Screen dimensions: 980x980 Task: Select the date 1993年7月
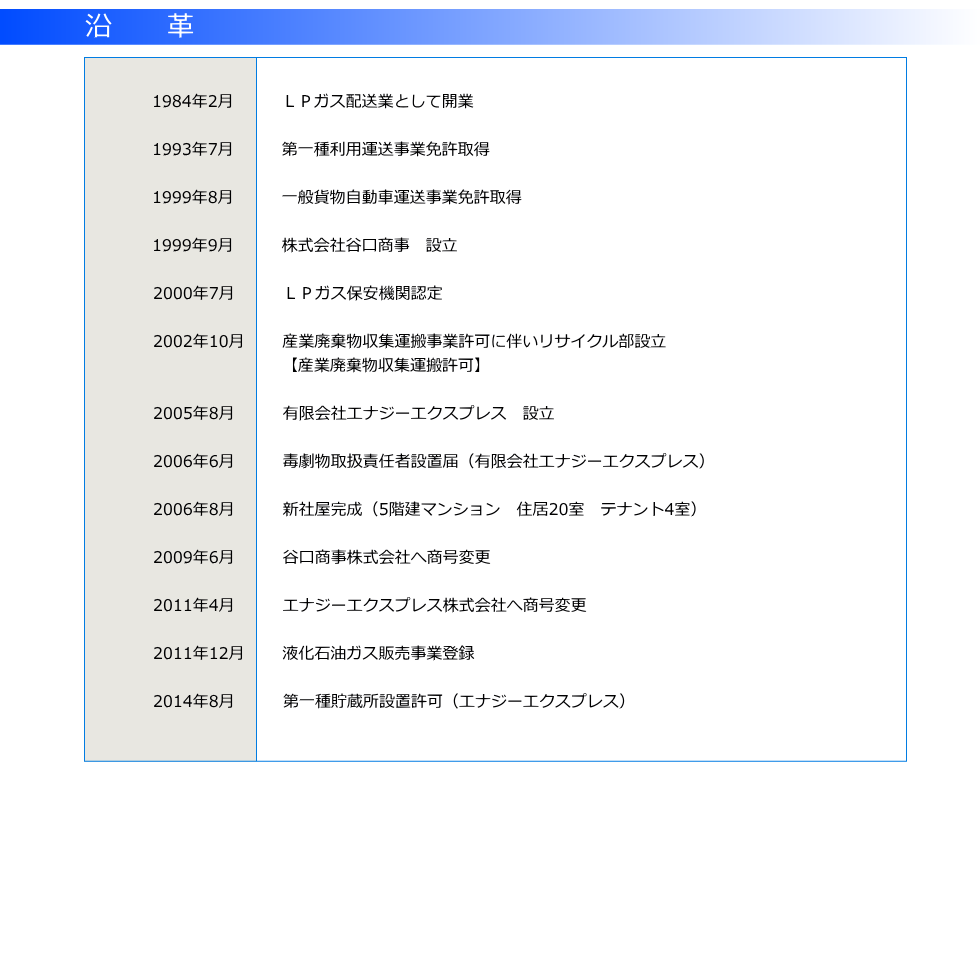[x=192, y=149]
